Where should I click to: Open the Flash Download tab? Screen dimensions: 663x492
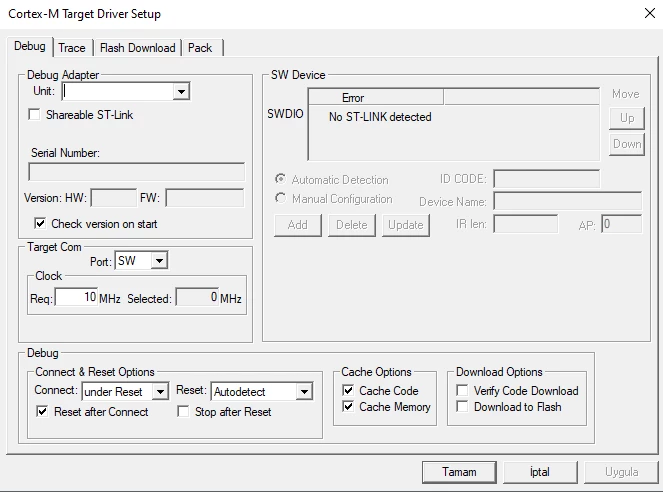tap(137, 48)
